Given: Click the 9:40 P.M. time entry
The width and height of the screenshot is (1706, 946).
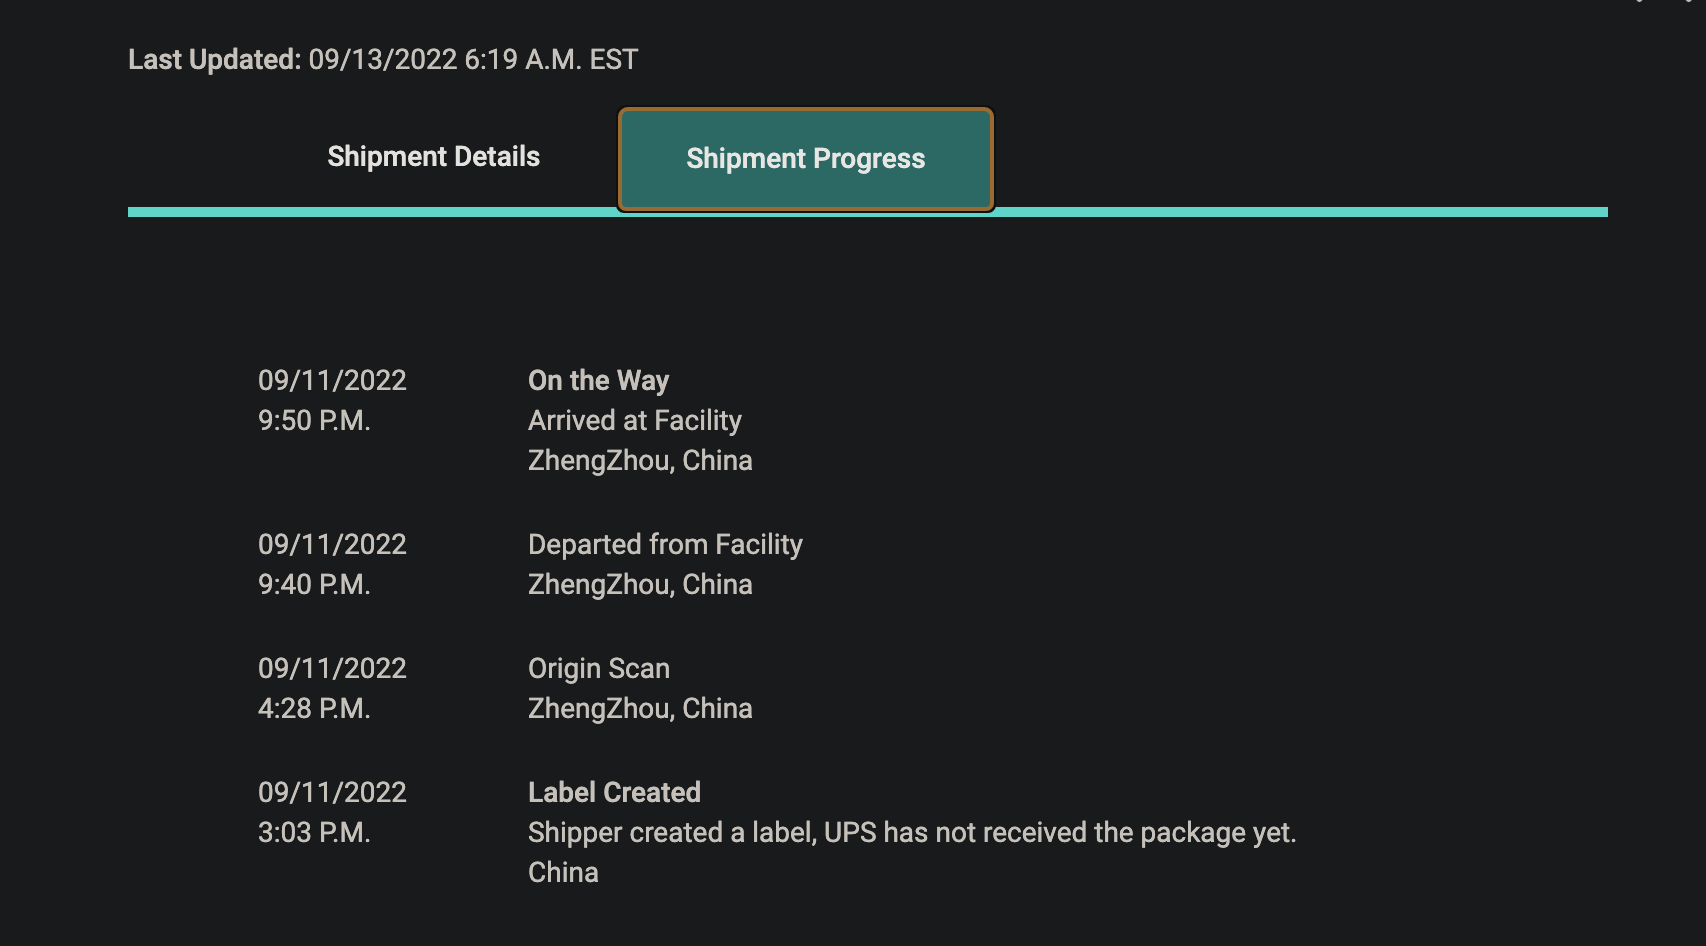Looking at the screenshot, I should 314,585.
